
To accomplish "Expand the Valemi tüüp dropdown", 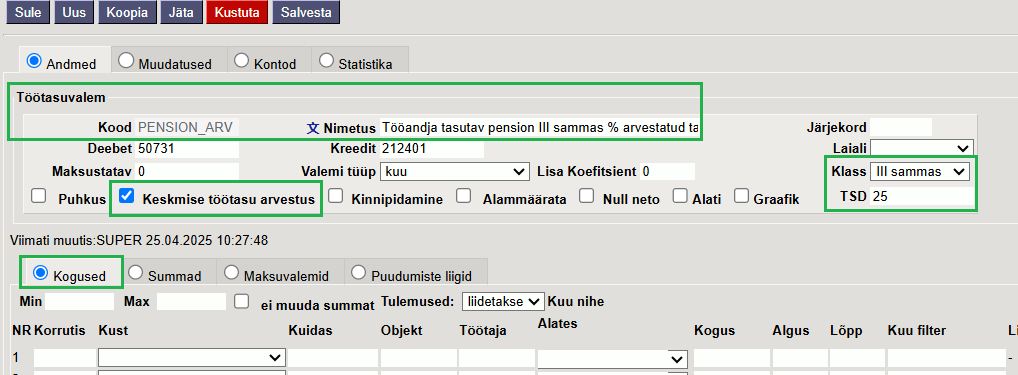I will [x=454, y=171].
